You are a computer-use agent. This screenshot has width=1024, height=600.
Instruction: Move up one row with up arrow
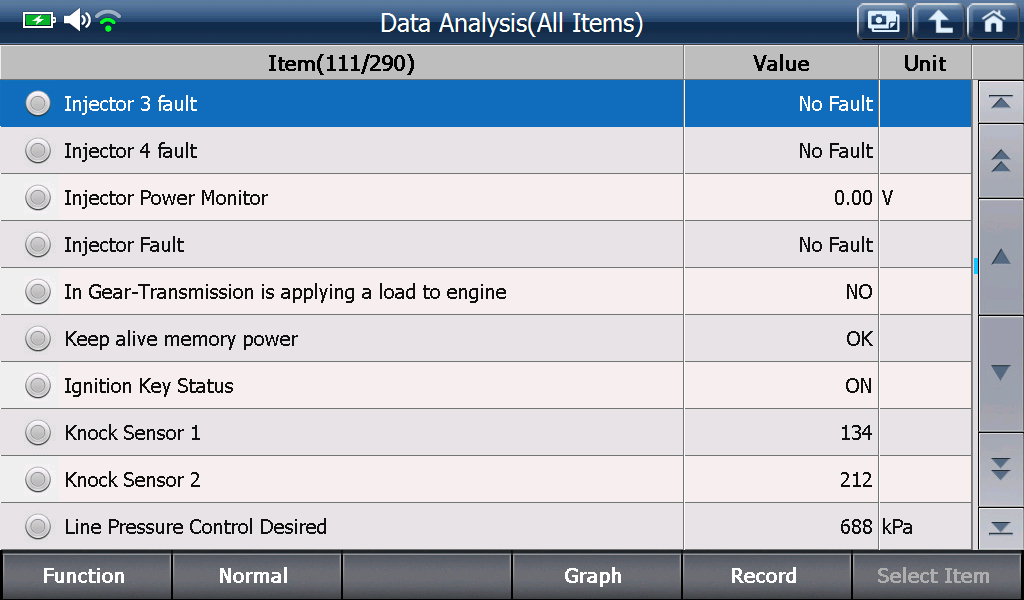point(1000,257)
